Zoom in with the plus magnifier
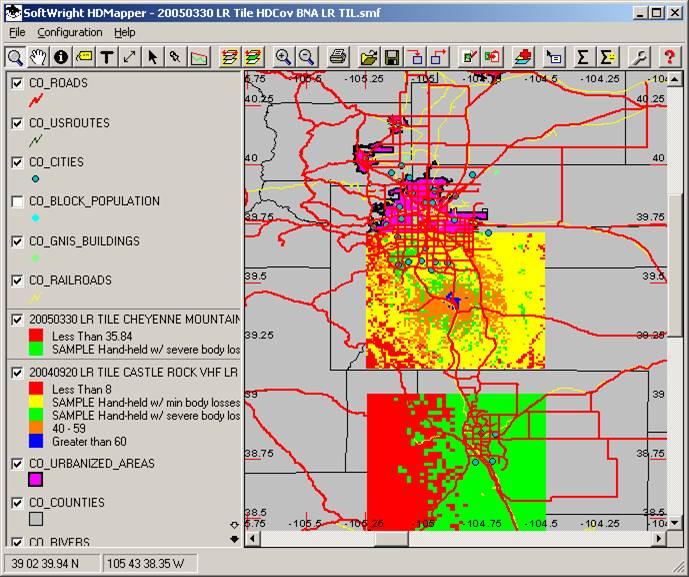This screenshot has width=689, height=577. [x=283, y=57]
